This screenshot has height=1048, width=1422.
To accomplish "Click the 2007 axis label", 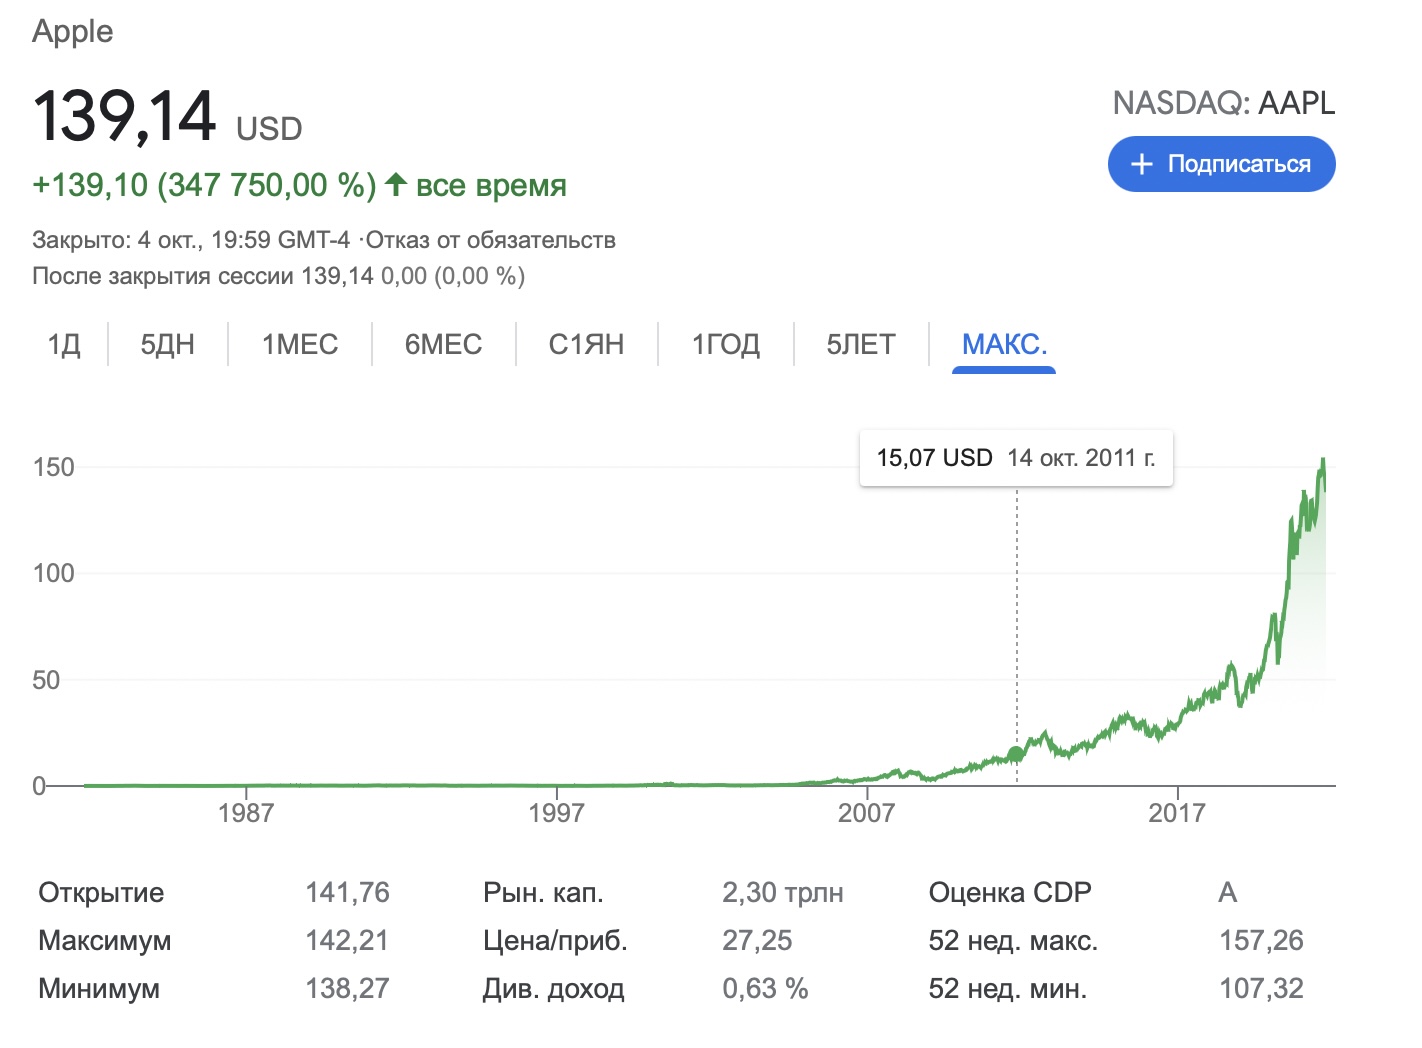I will click(x=866, y=812).
